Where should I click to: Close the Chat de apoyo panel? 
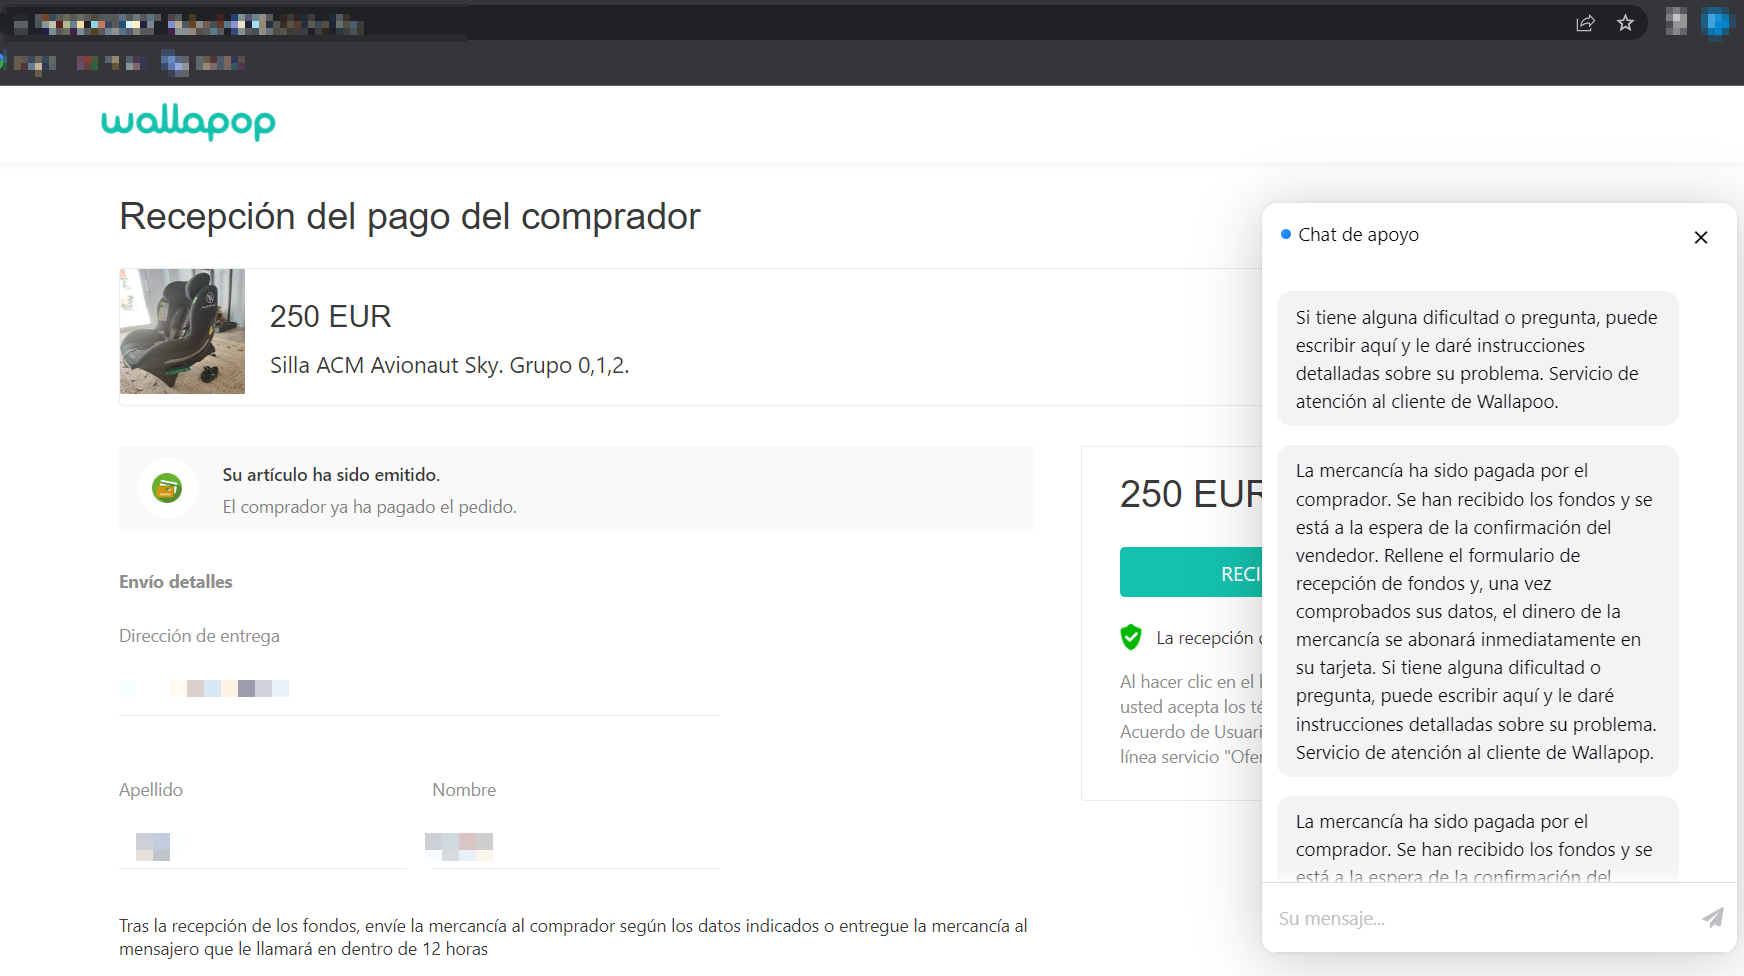pyautogui.click(x=1700, y=237)
